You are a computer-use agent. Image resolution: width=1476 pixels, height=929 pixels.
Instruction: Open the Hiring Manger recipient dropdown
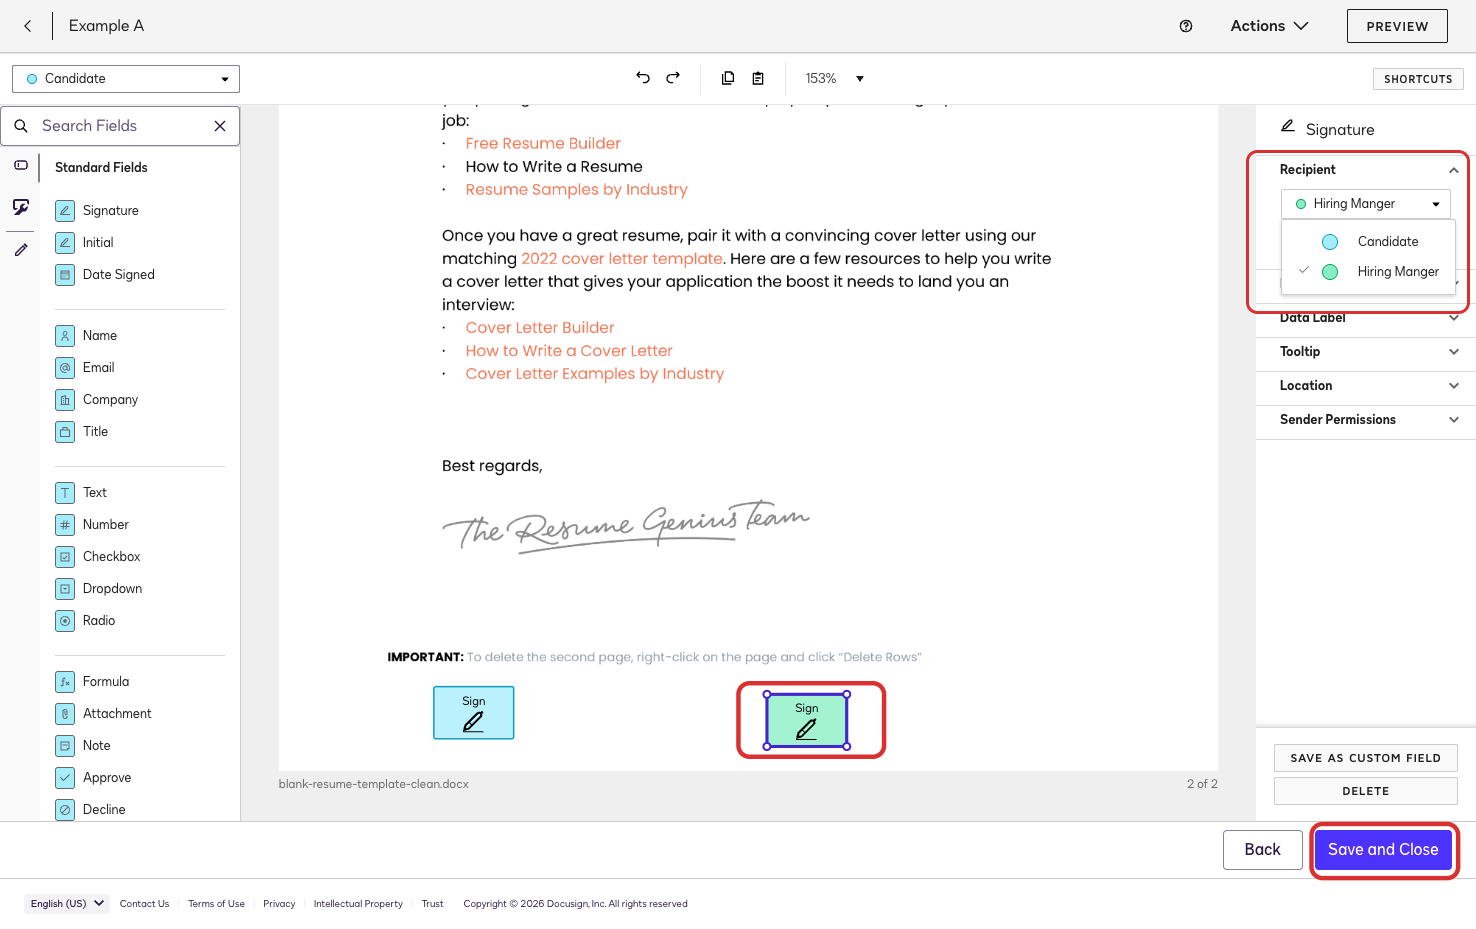1366,204
